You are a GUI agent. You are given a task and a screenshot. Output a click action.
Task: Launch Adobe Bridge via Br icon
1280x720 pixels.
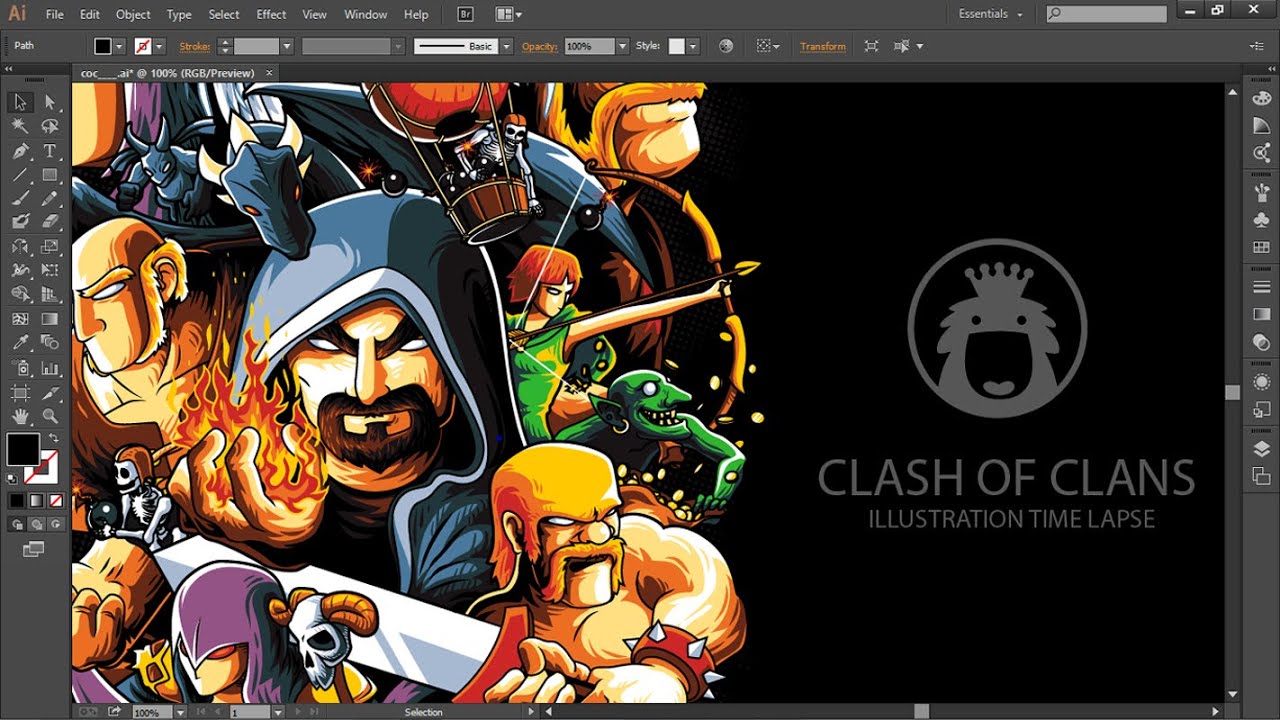click(465, 14)
